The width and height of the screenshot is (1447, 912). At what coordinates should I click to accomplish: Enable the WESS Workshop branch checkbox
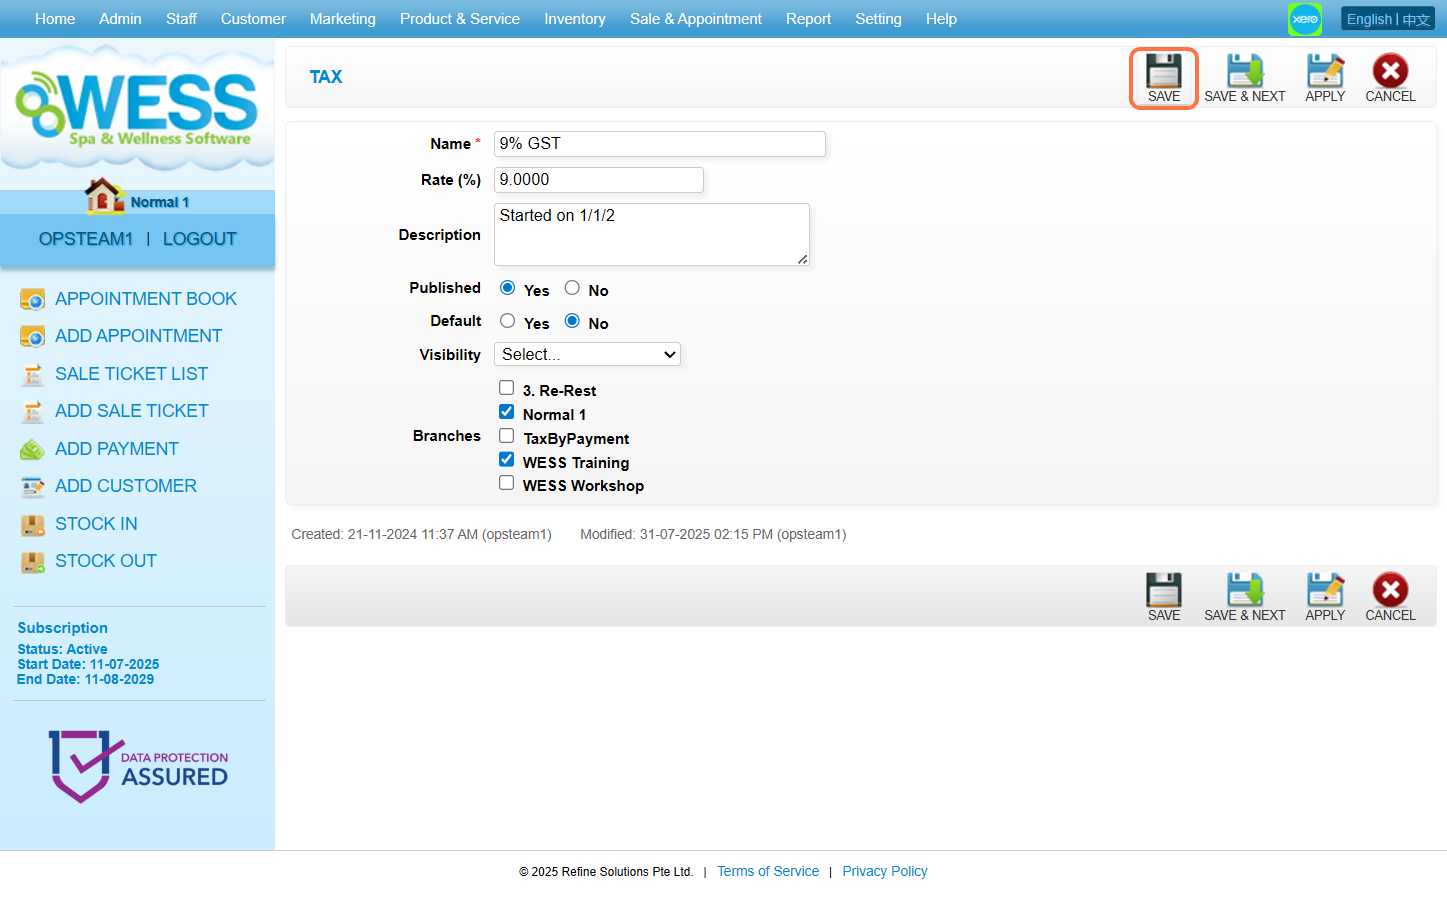tap(507, 483)
